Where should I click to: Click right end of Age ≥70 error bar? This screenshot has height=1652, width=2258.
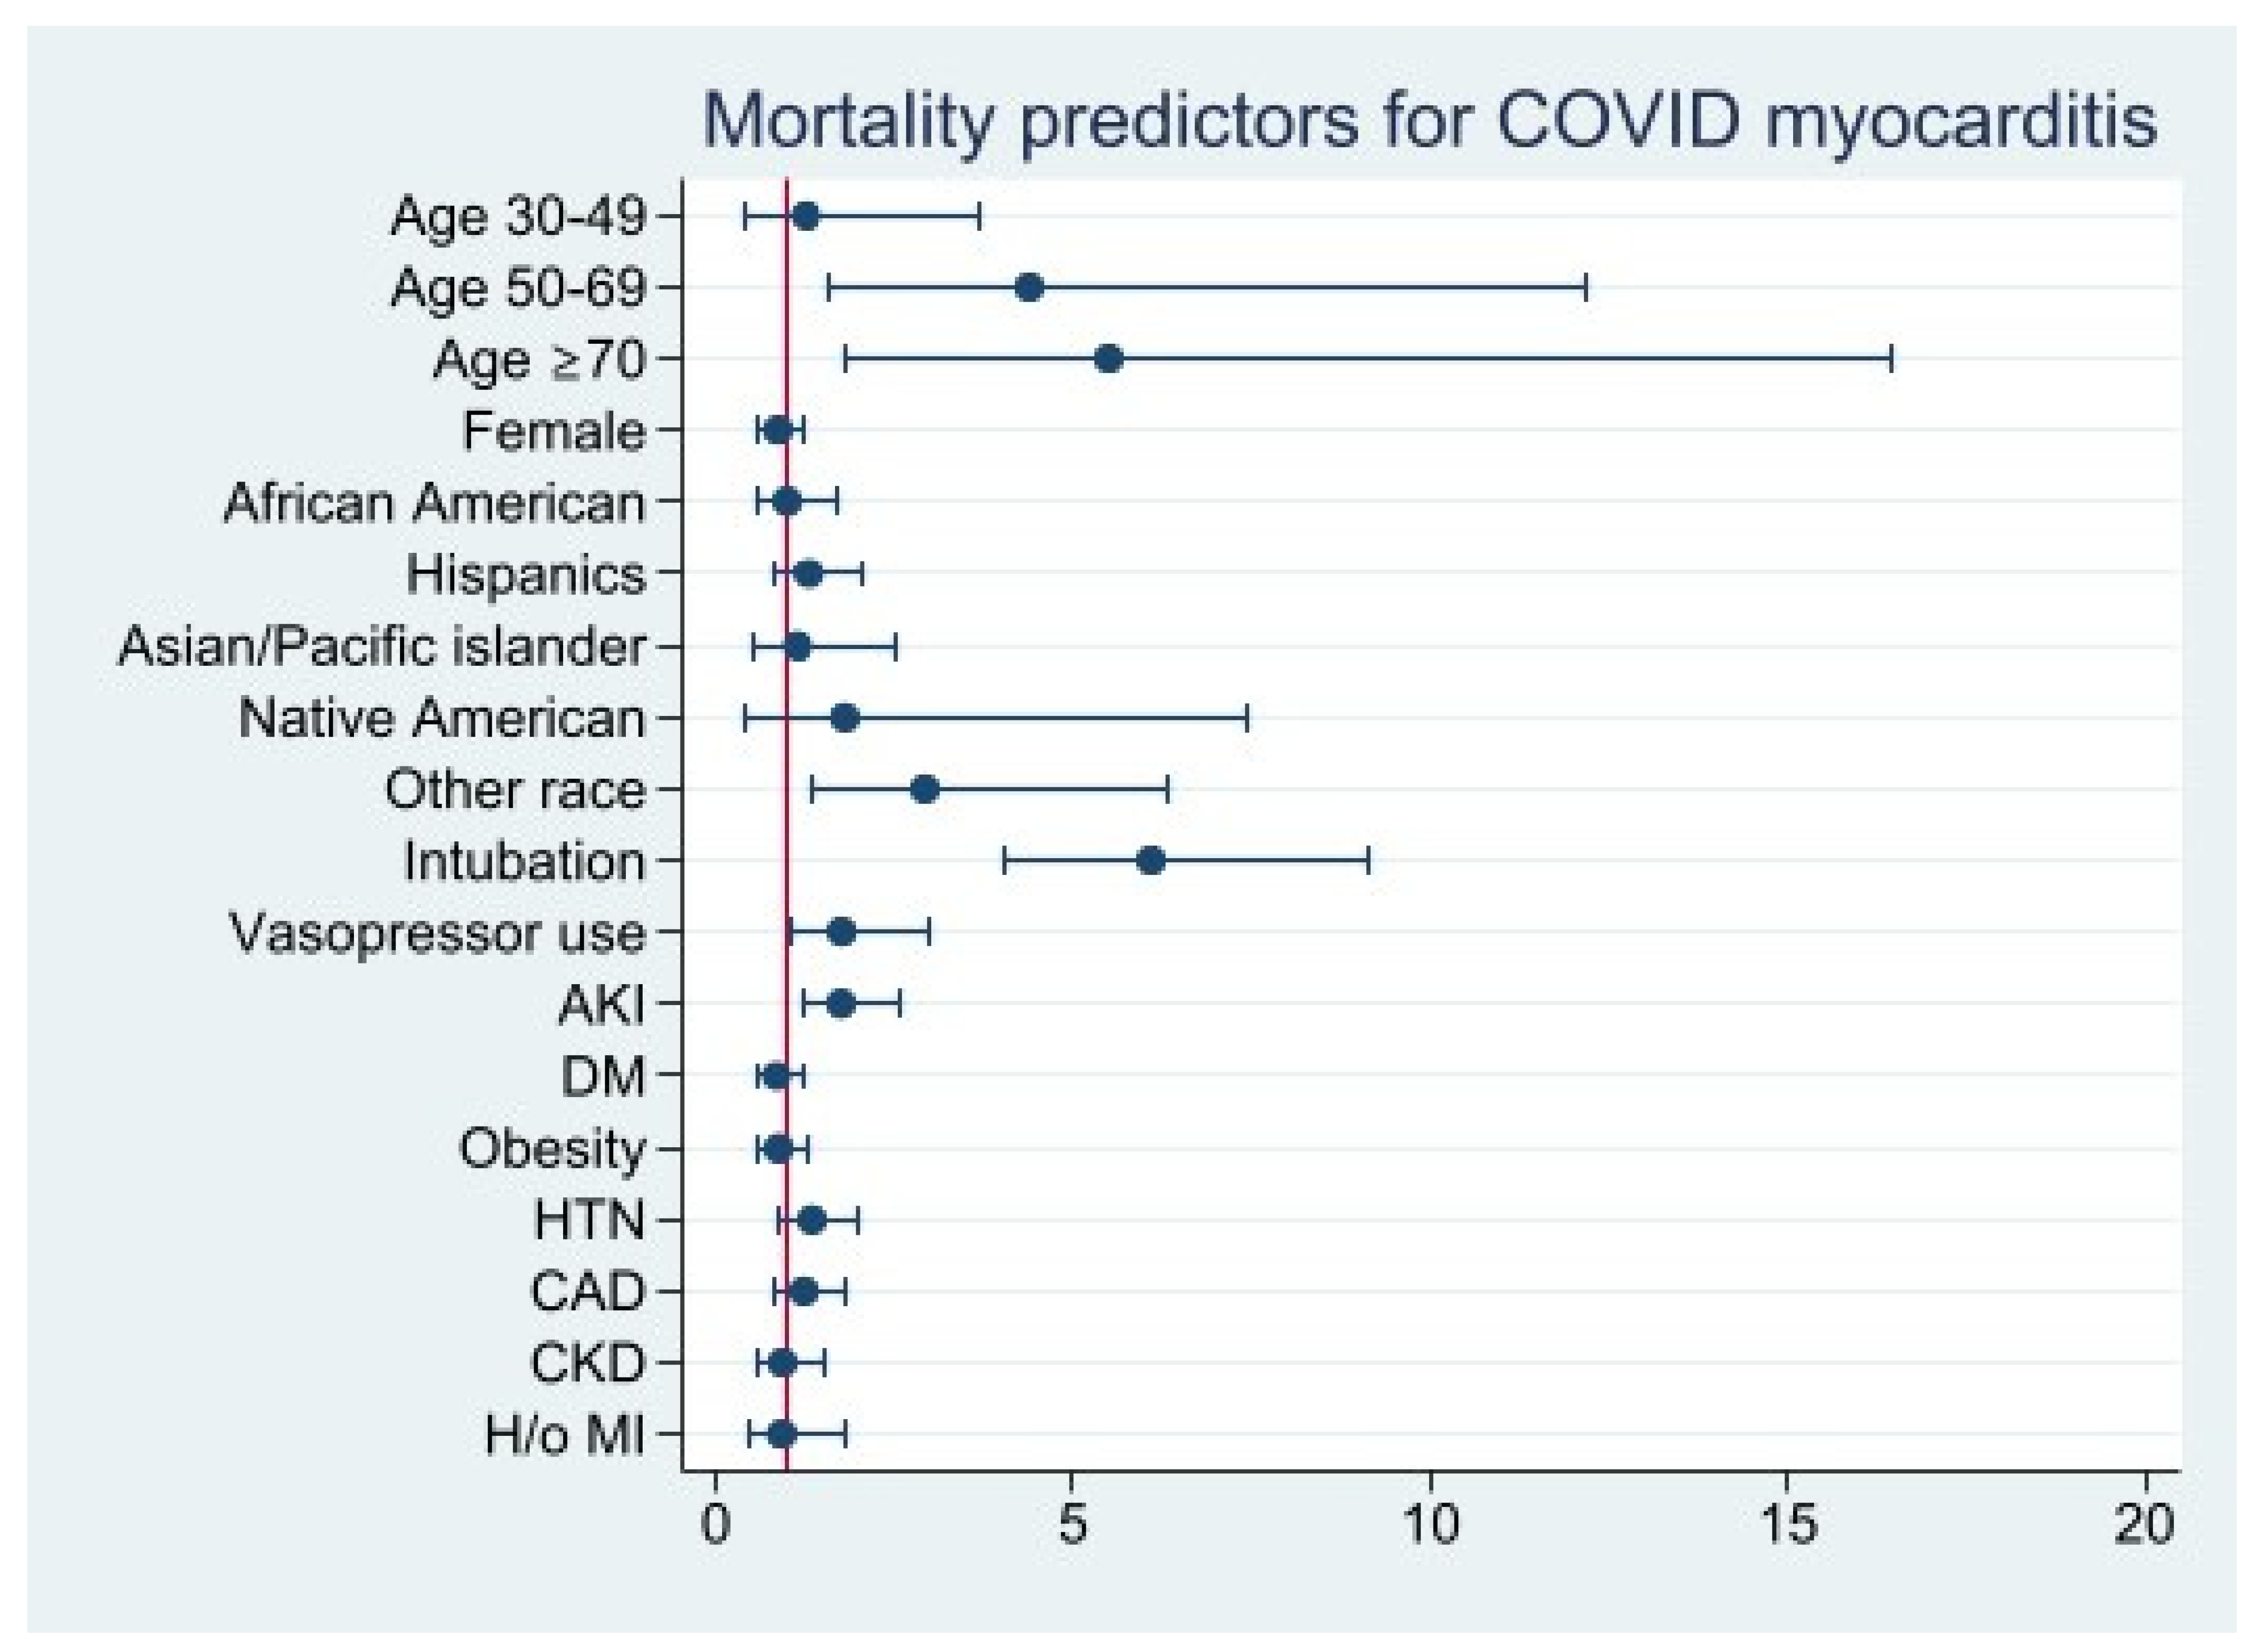click(x=1891, y=359)
